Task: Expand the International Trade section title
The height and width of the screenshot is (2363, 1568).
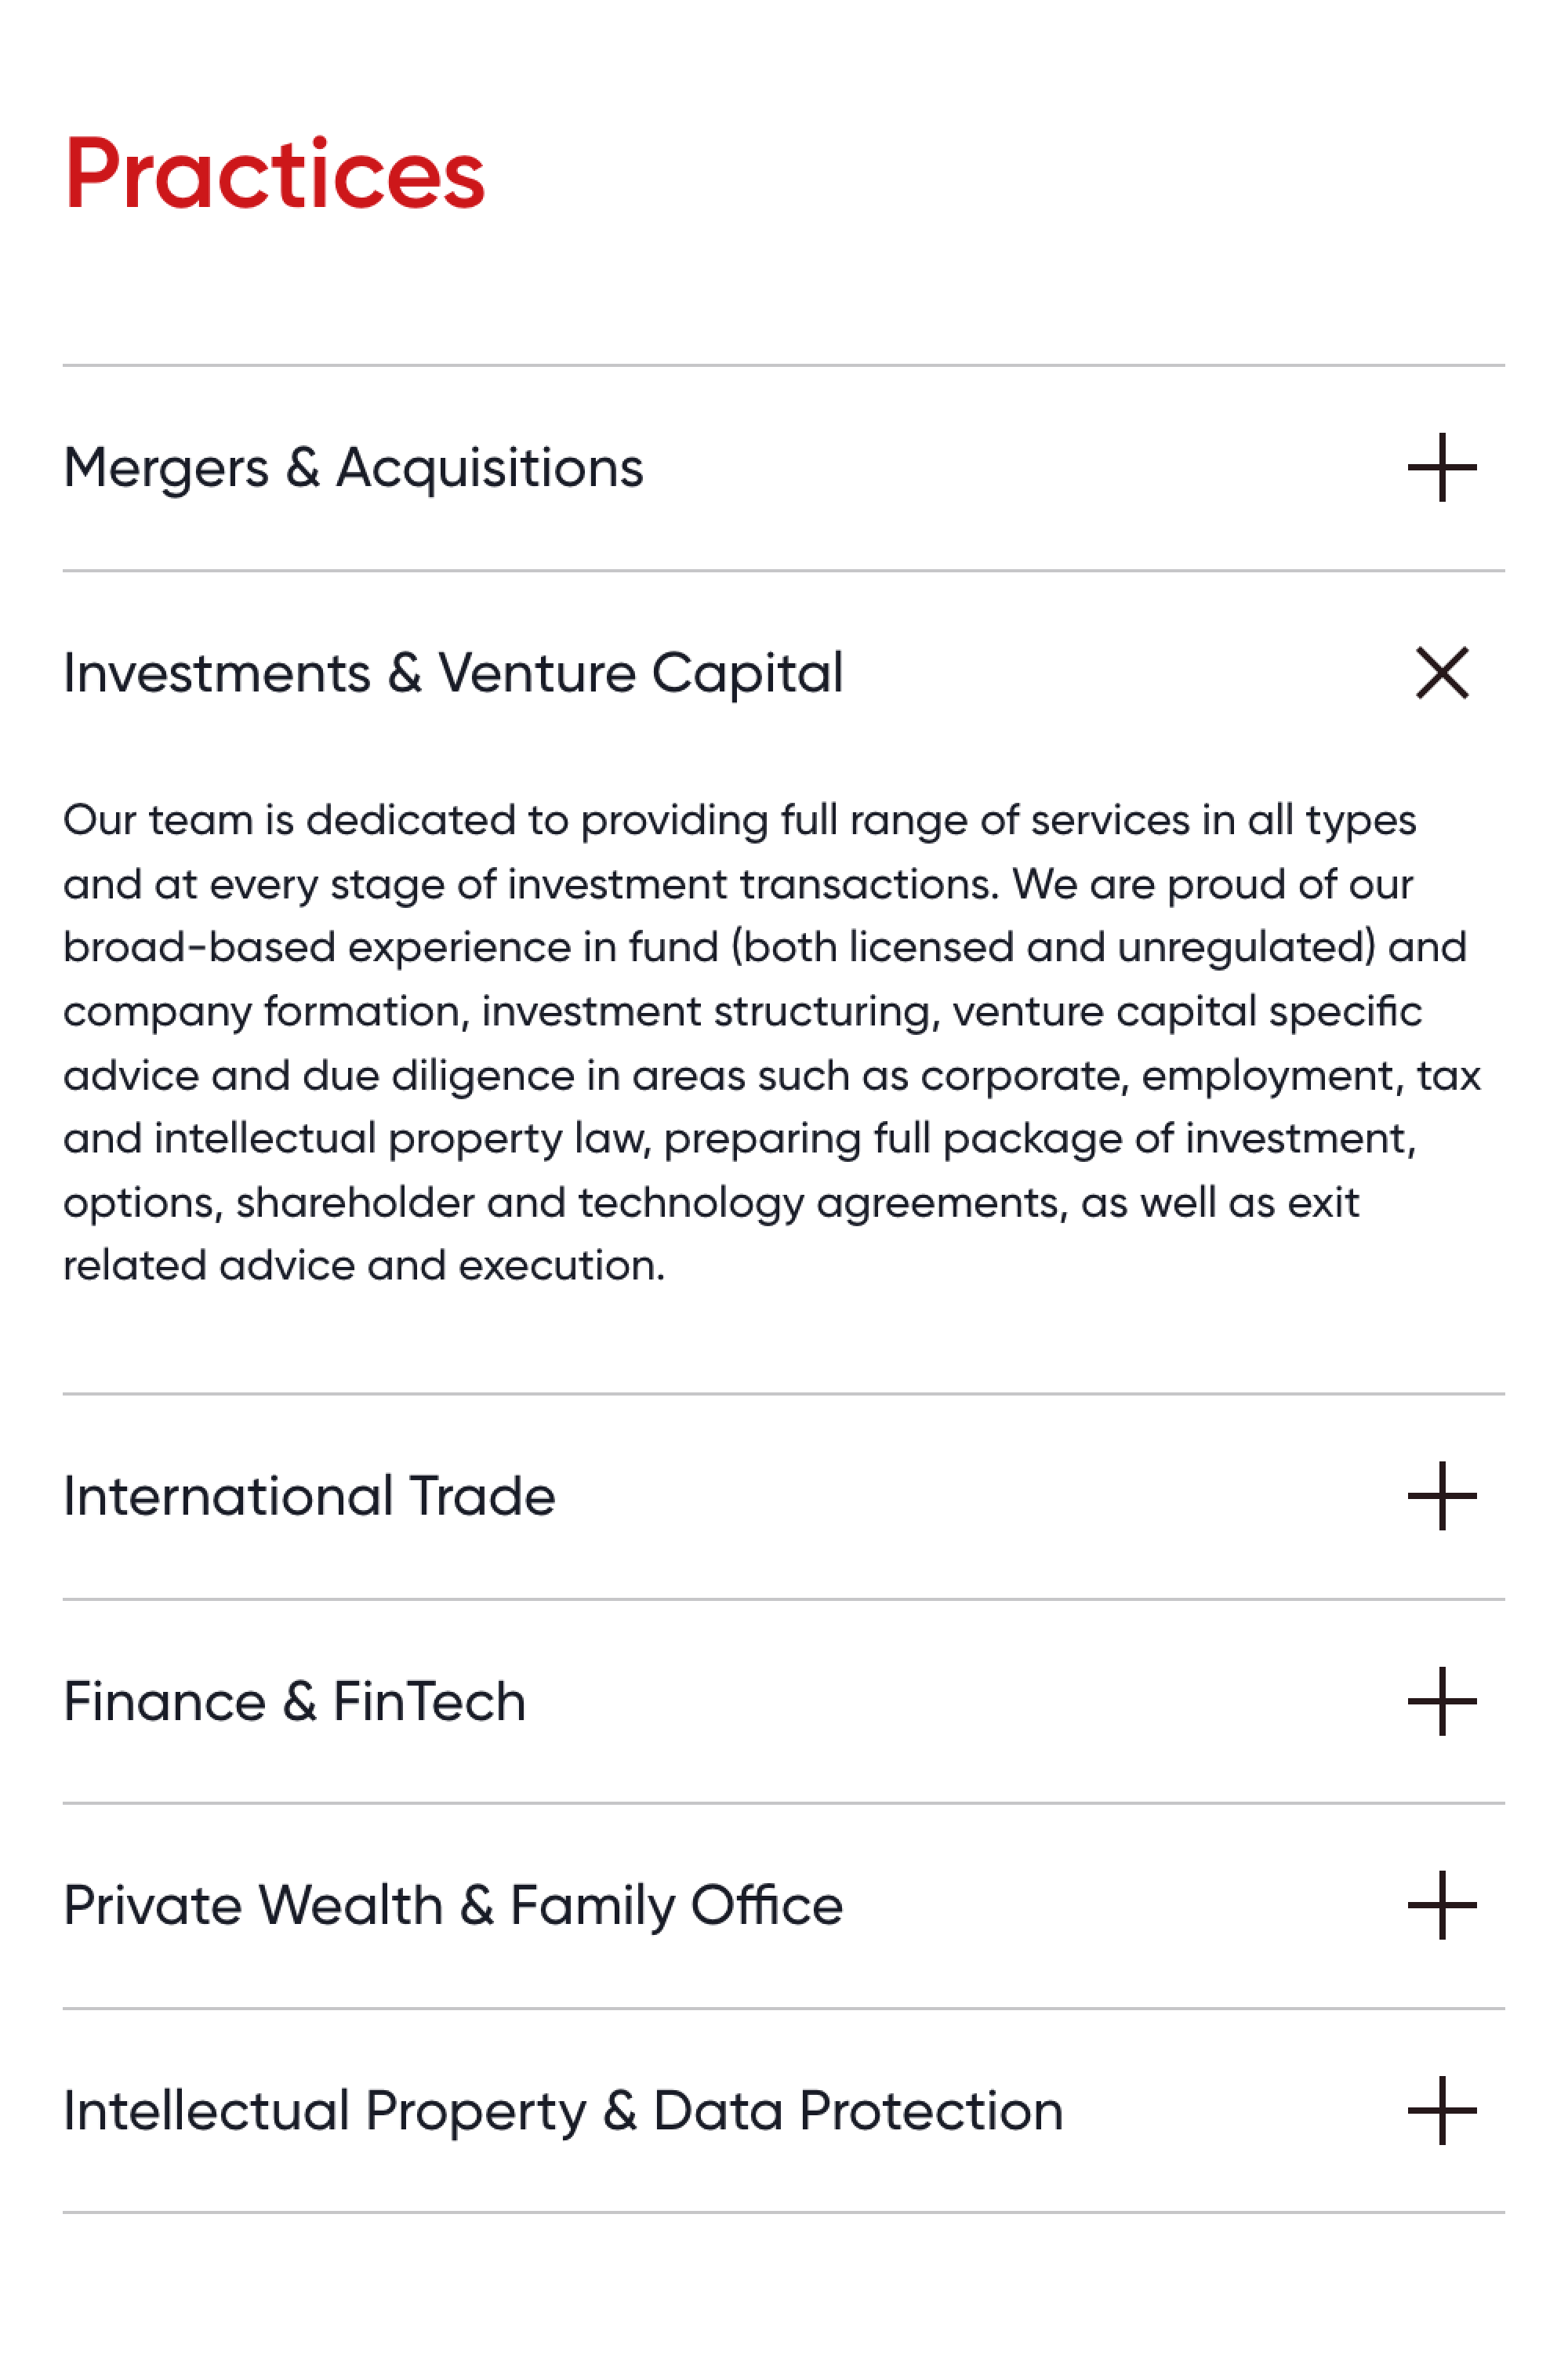Action: (x=309, y=1496)
